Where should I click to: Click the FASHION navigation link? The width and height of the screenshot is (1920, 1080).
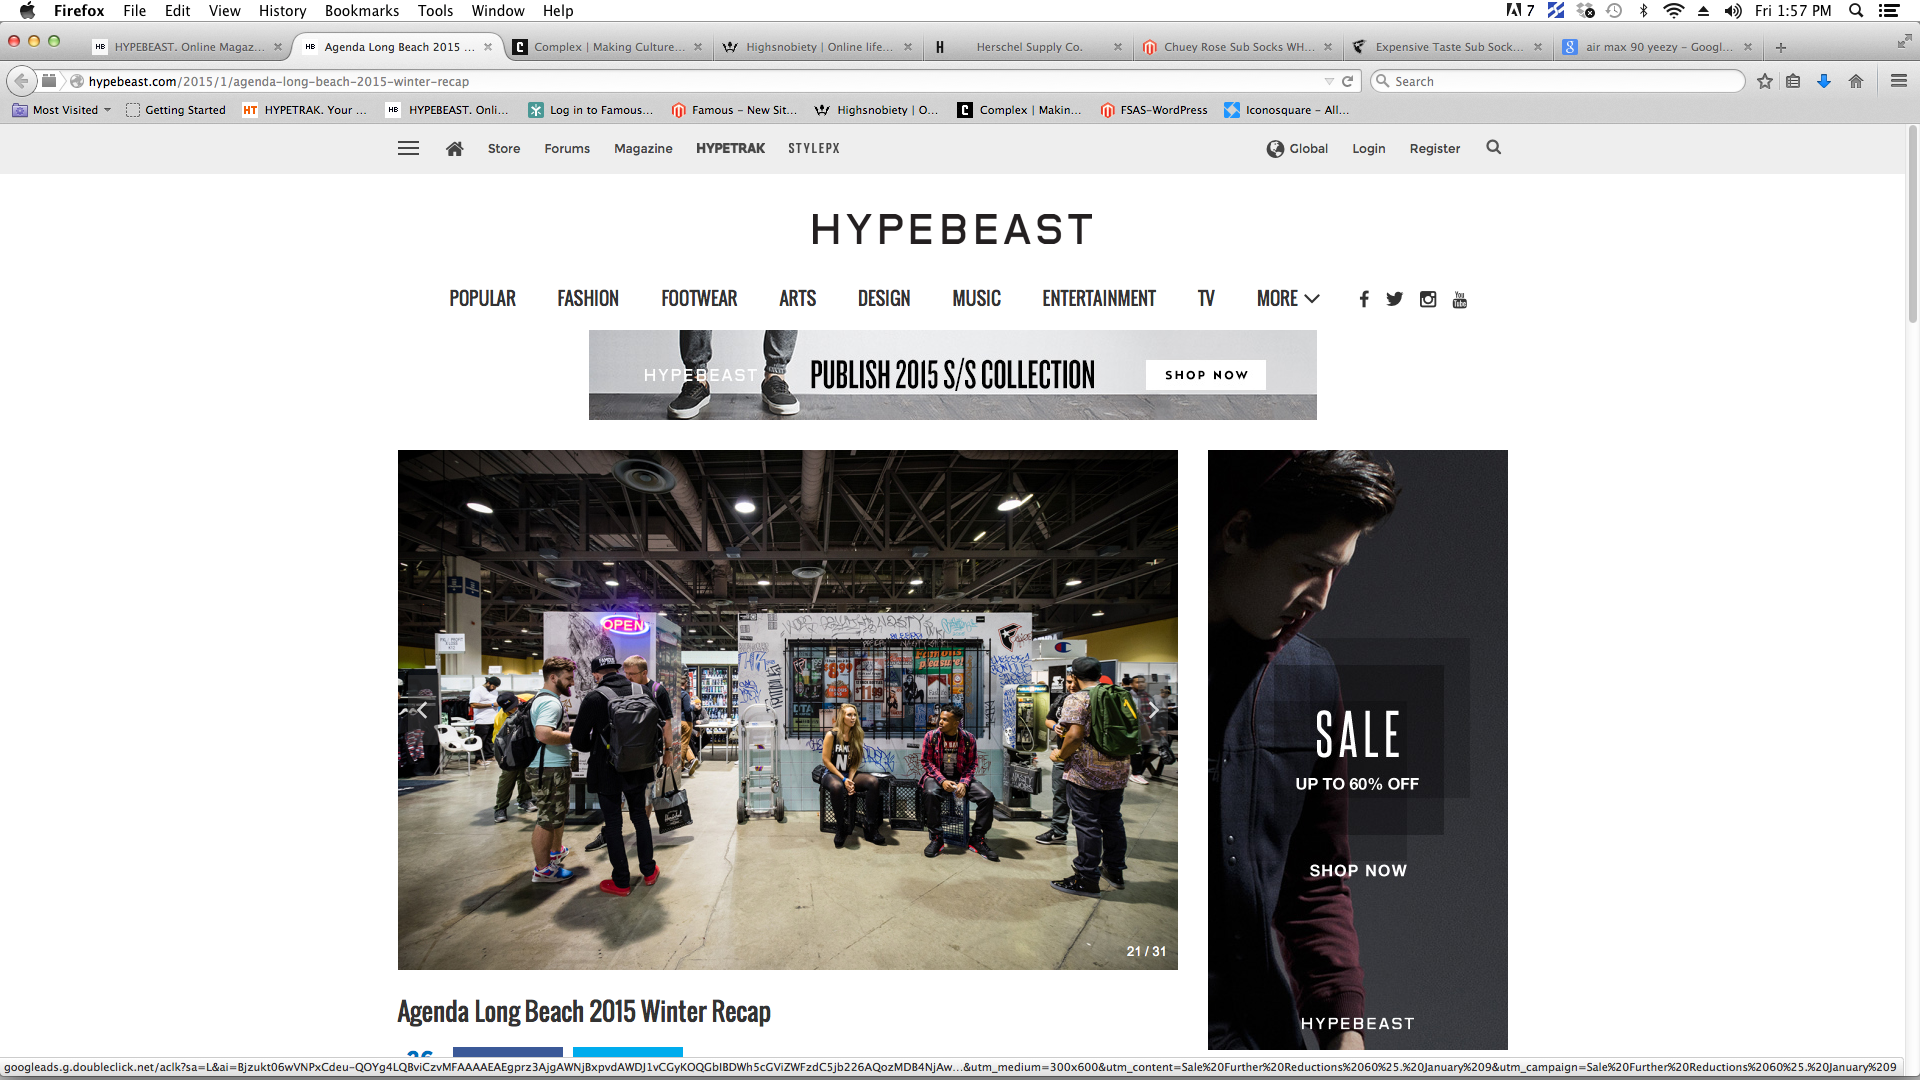(x=588, y=298)
